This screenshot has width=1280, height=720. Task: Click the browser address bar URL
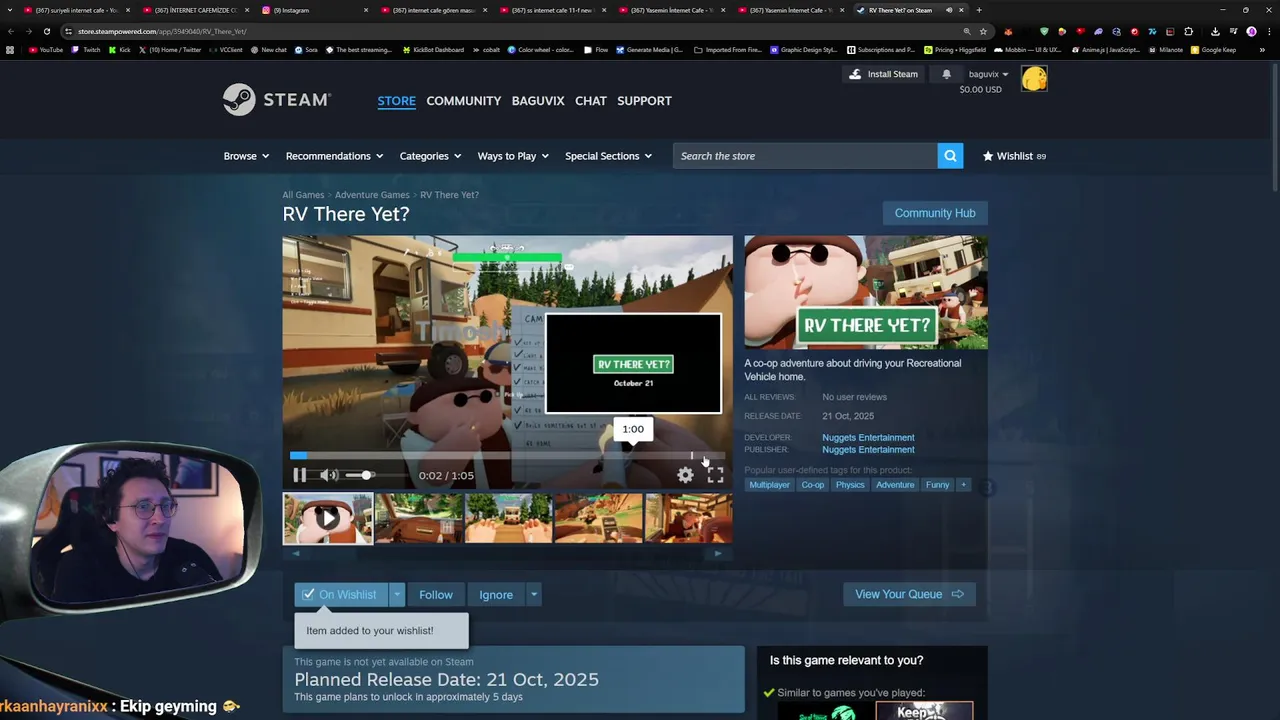(x=162, y=31)
